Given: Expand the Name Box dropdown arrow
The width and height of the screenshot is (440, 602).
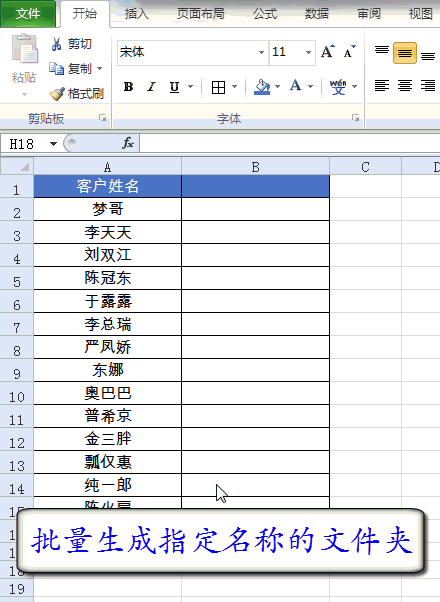Looking at the screenshot, I should (53, 144).
